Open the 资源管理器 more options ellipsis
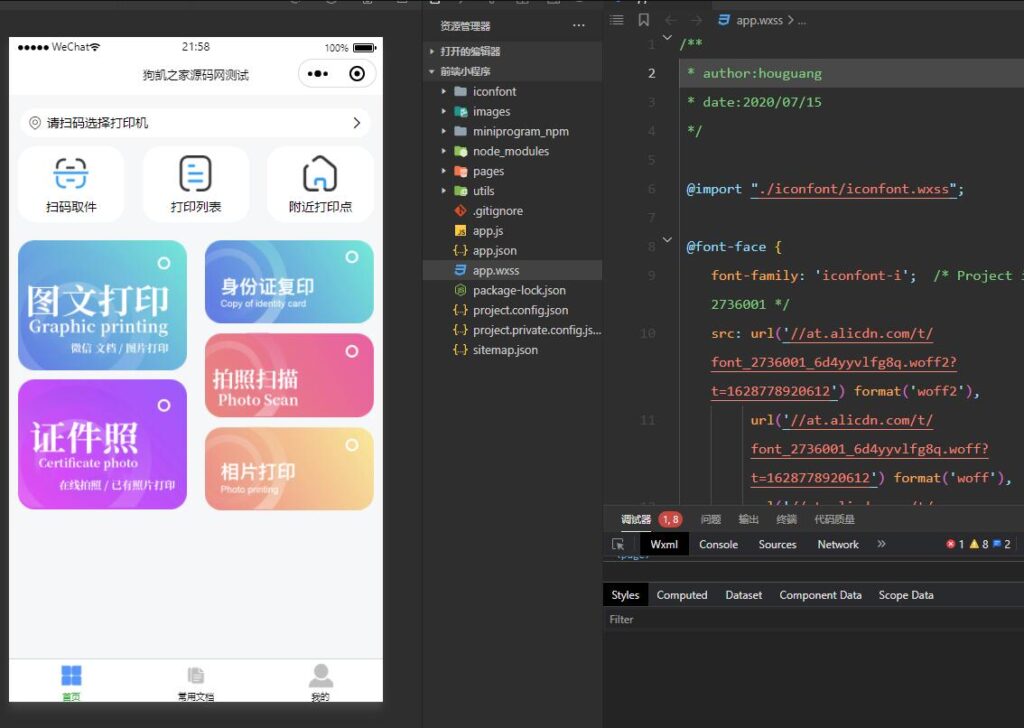 (x=578, y=25)
